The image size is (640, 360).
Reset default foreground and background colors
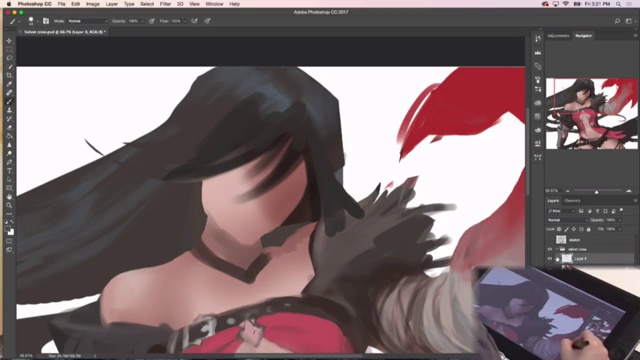click(6, 222)
